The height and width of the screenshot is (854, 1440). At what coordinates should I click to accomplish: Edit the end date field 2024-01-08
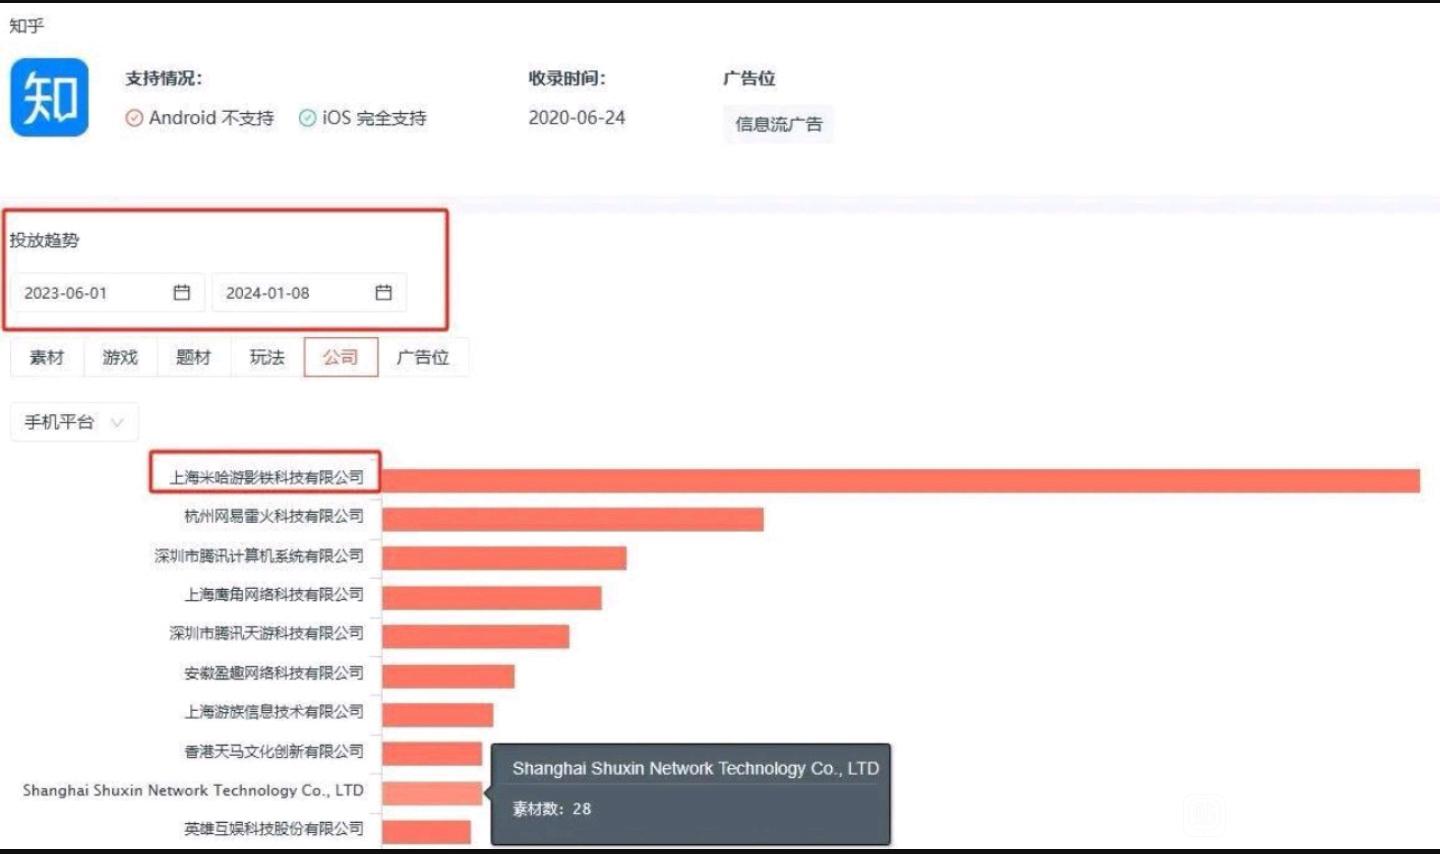pyautogui.click(x=309, y=292)
